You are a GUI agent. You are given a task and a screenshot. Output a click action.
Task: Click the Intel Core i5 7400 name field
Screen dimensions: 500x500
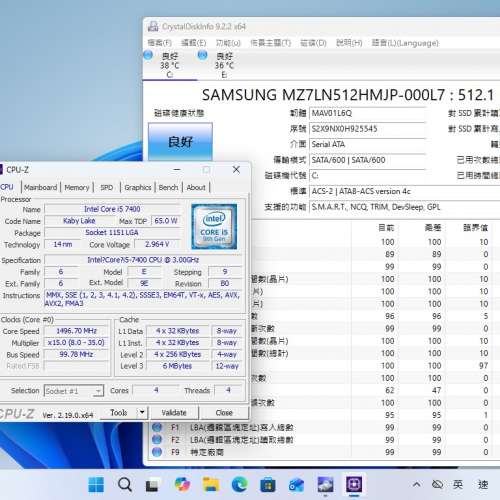click(112, 209)
